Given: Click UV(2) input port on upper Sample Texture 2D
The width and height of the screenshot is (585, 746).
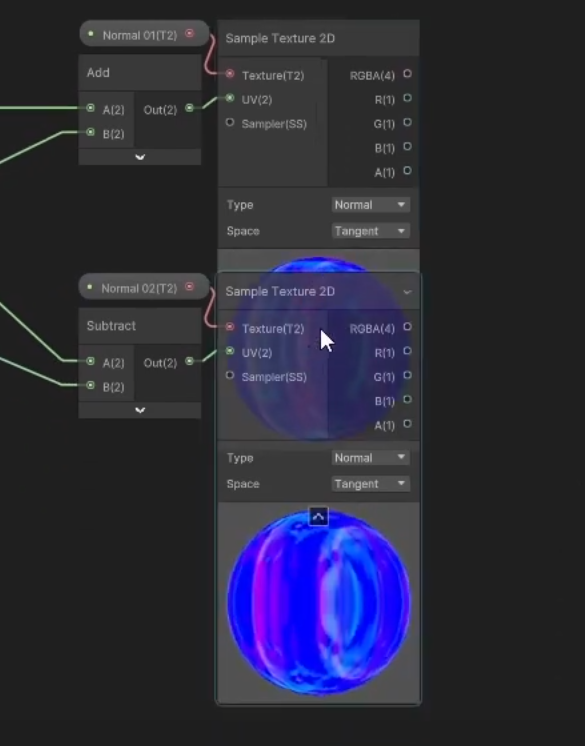Looking at the screenshot, I should point(230,98).
